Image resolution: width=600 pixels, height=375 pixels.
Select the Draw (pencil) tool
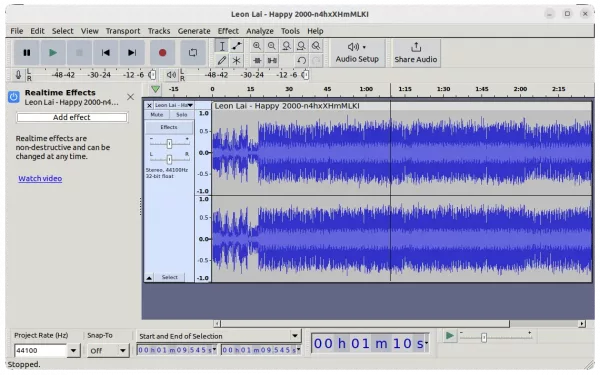tap(222, 60)
